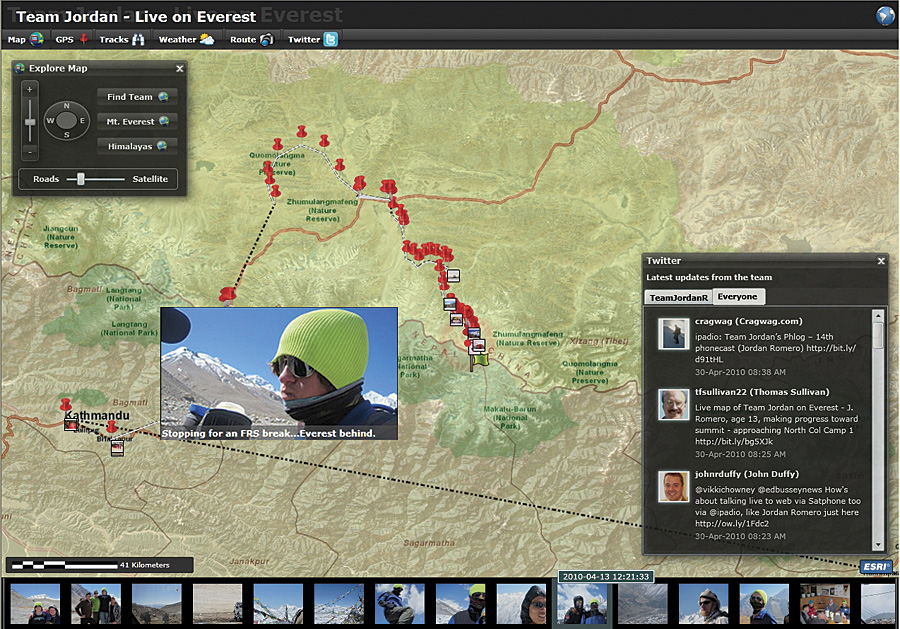The image size is (900, 629).
Task: Click the 2010-04-13 12:21:33 timestamp label
Action: click(606, 577)
